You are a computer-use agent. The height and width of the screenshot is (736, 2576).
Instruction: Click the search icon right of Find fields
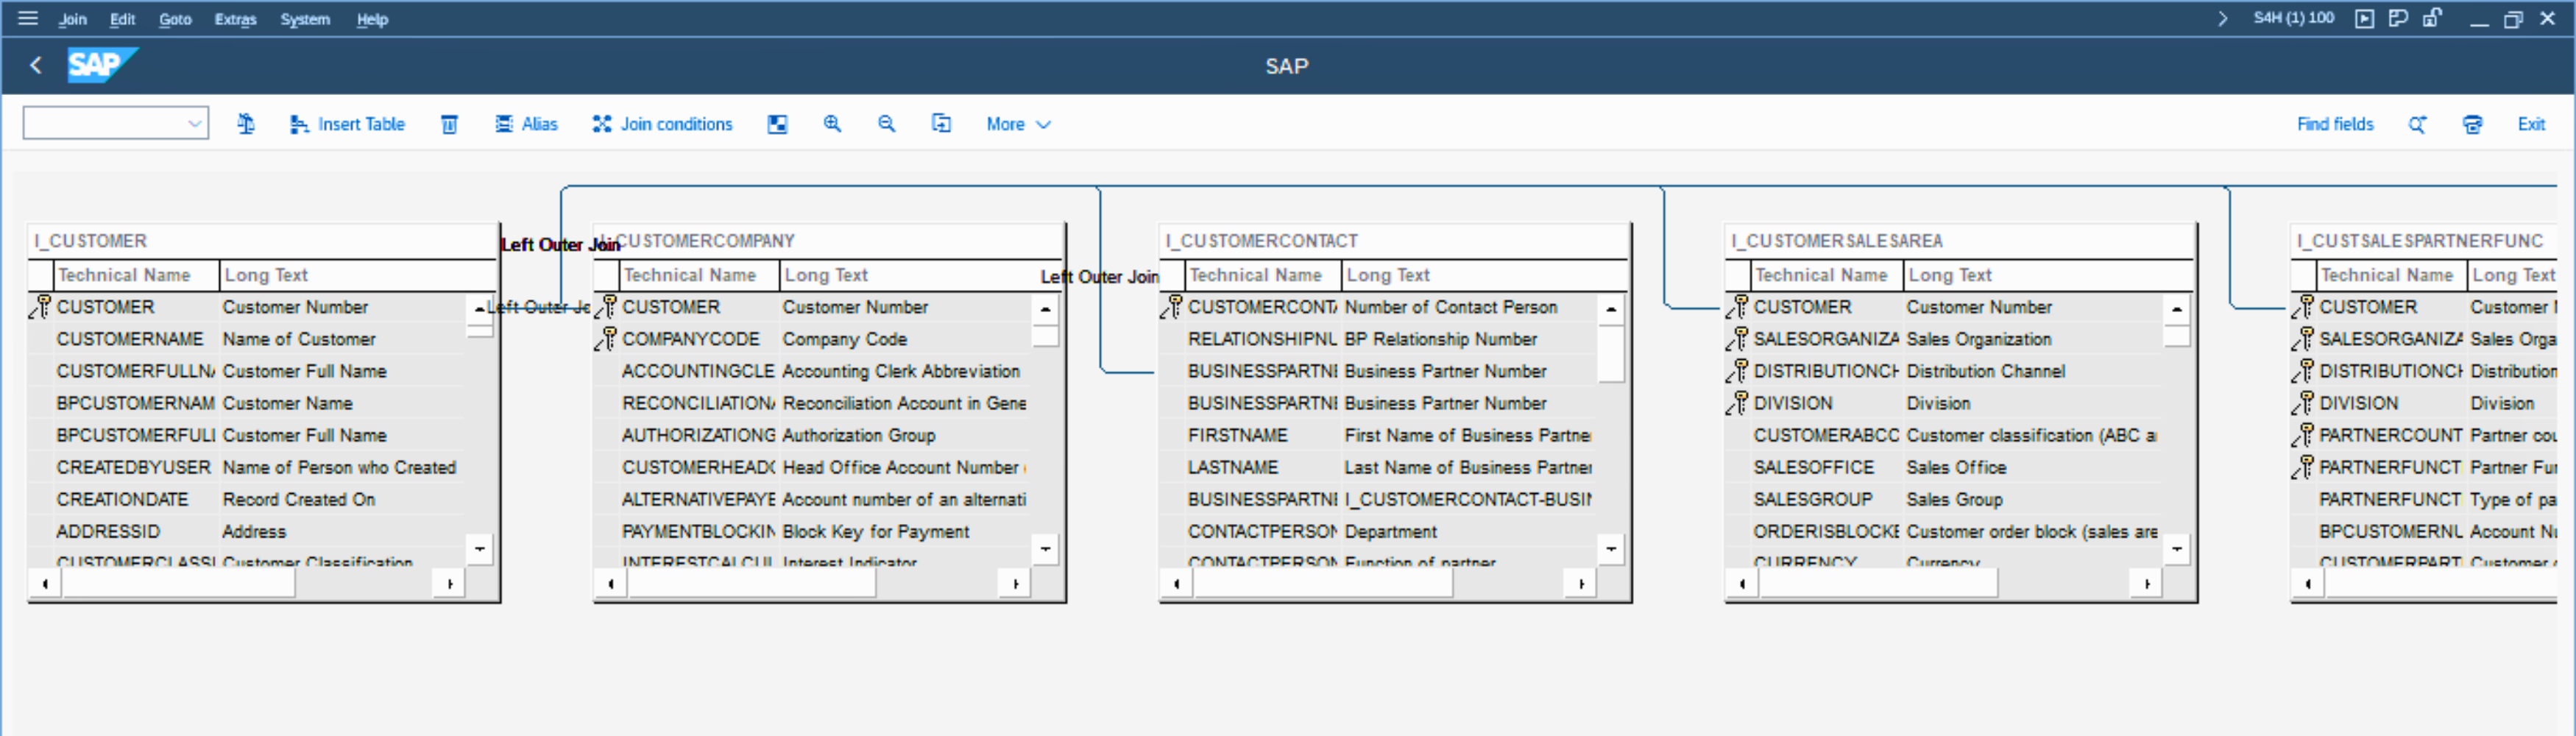point(2417,124)
